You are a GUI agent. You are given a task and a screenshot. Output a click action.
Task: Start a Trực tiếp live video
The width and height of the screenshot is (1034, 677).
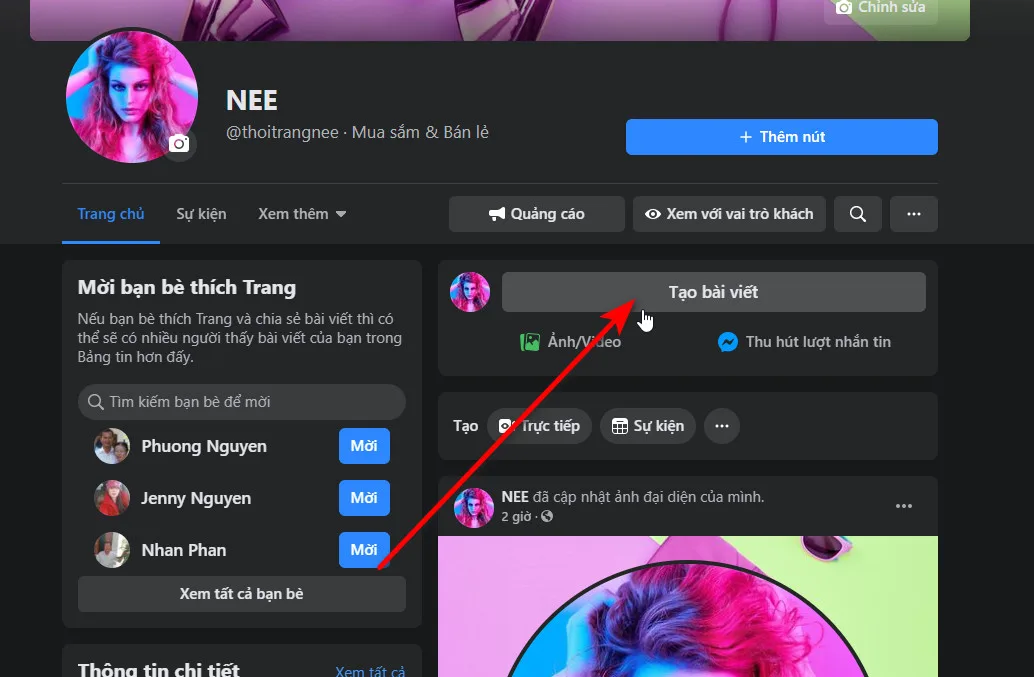pos(539,426)
